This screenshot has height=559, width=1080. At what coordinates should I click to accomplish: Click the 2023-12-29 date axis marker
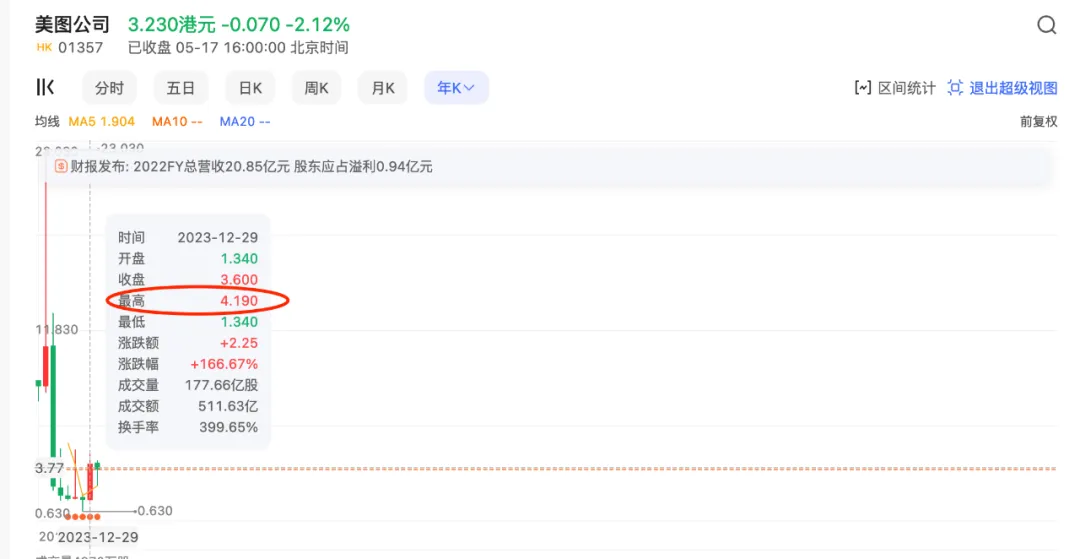coord(98,538)
